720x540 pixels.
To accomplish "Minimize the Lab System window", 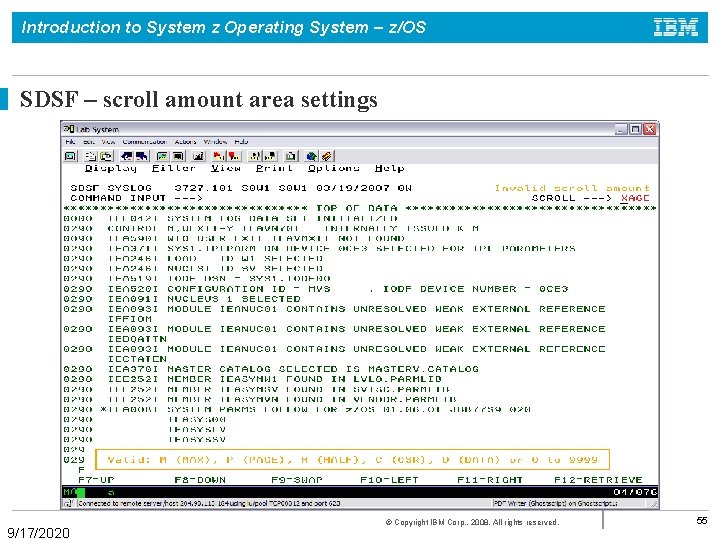I will [x=621, y=129].
